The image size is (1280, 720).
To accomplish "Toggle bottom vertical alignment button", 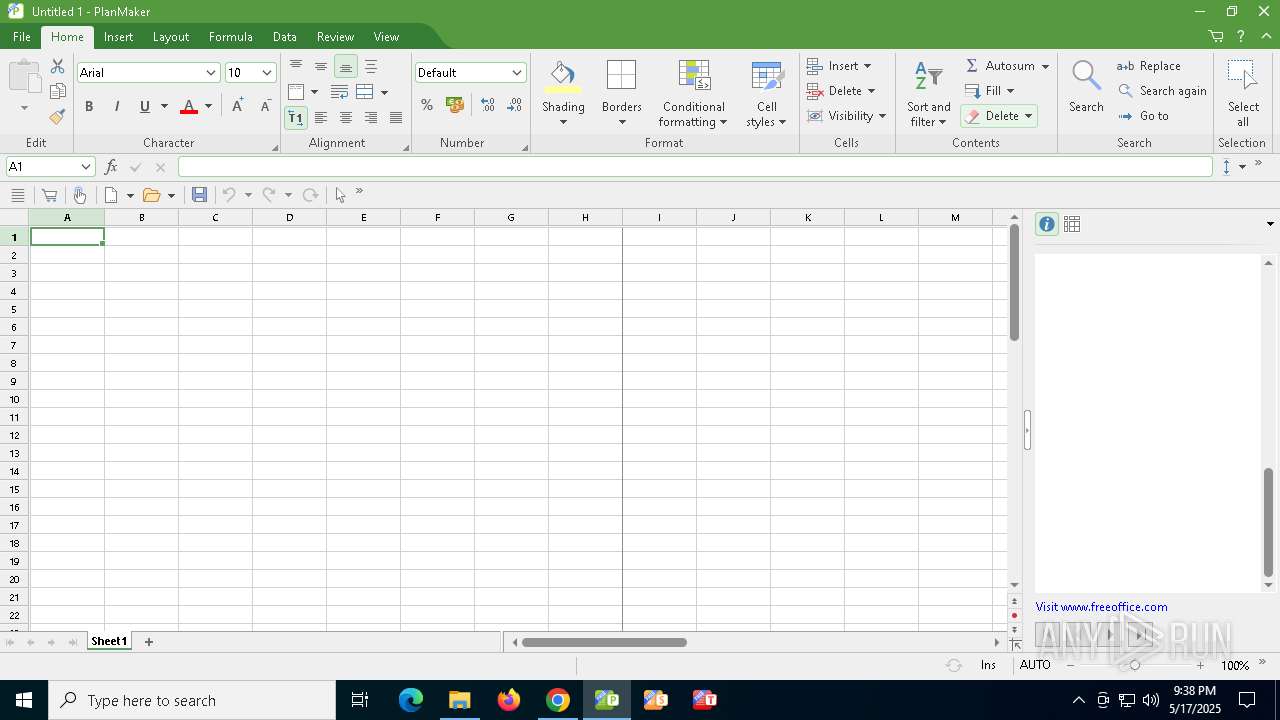I will 346,66.
